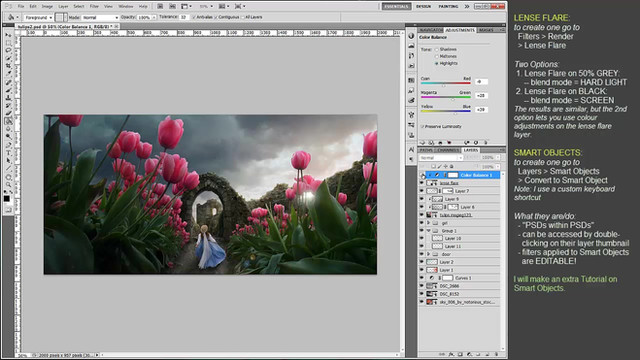Select the Dodge tool
This screenshot has width=640, height=360.
tap(8, 137)
